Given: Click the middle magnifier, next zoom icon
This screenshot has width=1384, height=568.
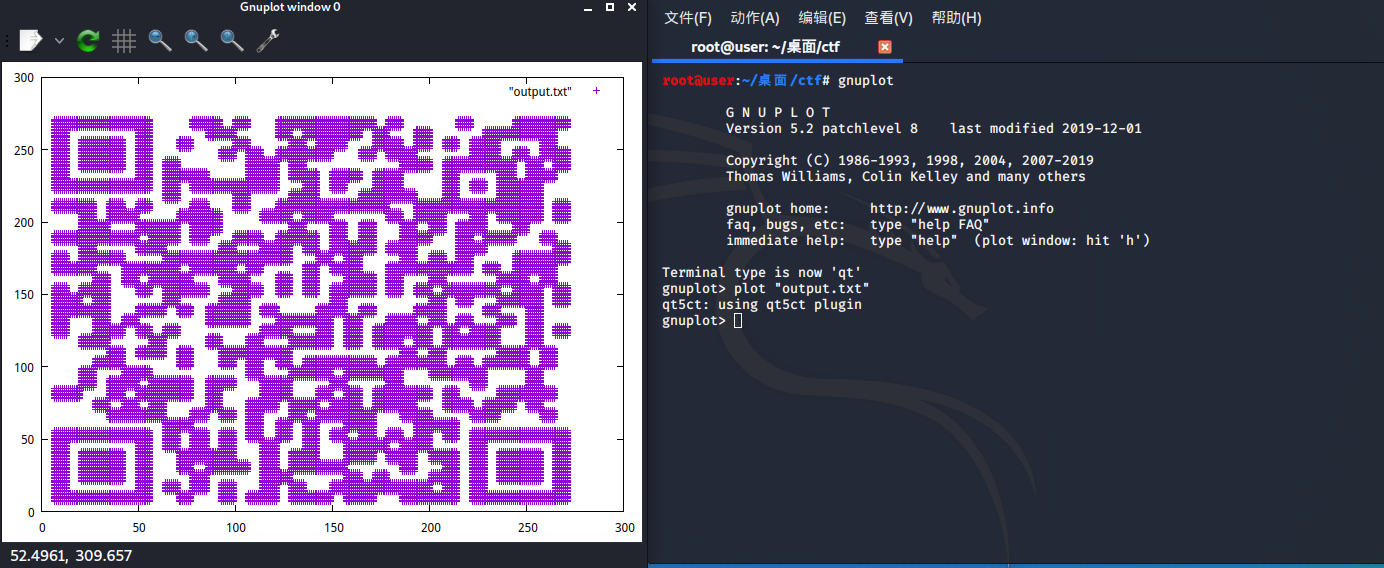Looking at the screenshot, I should [196, 41].
